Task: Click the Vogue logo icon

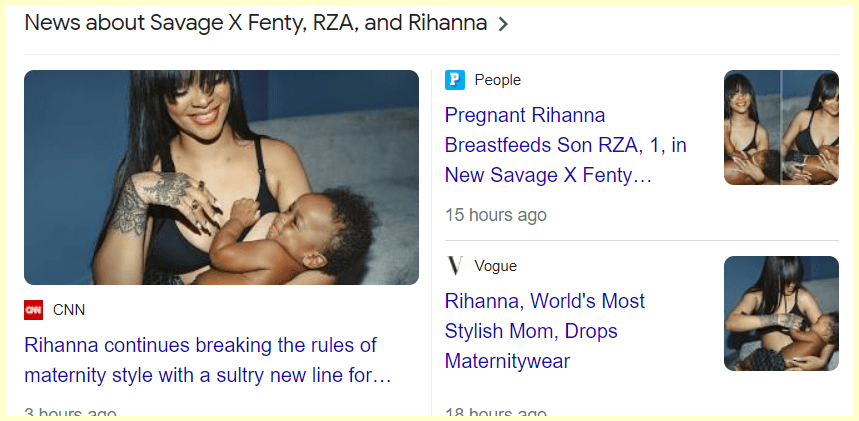Action: (455, 266)
